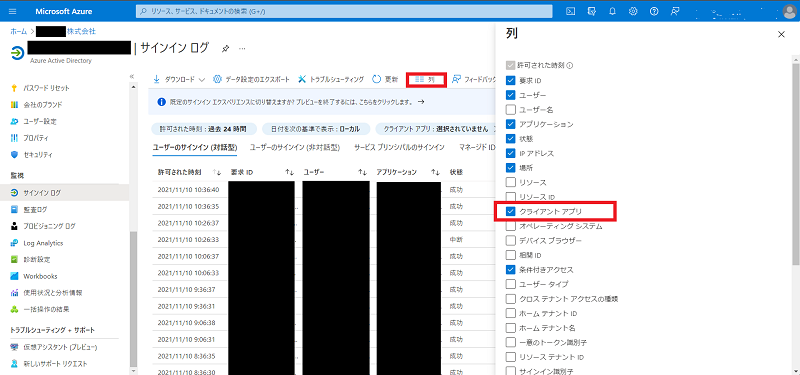The width and height of the screenshot is (800, 375).
Task: Check the ユーザー タイプ checkbox
Action: [511, 284]
